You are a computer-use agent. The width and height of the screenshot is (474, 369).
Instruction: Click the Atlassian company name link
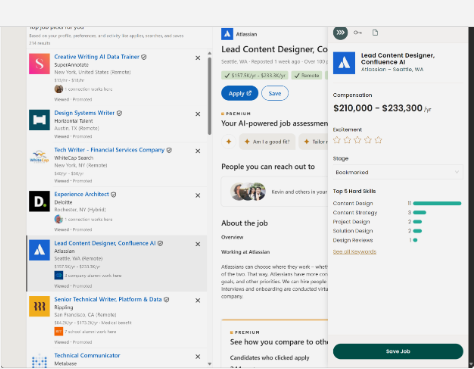point(246,34)
